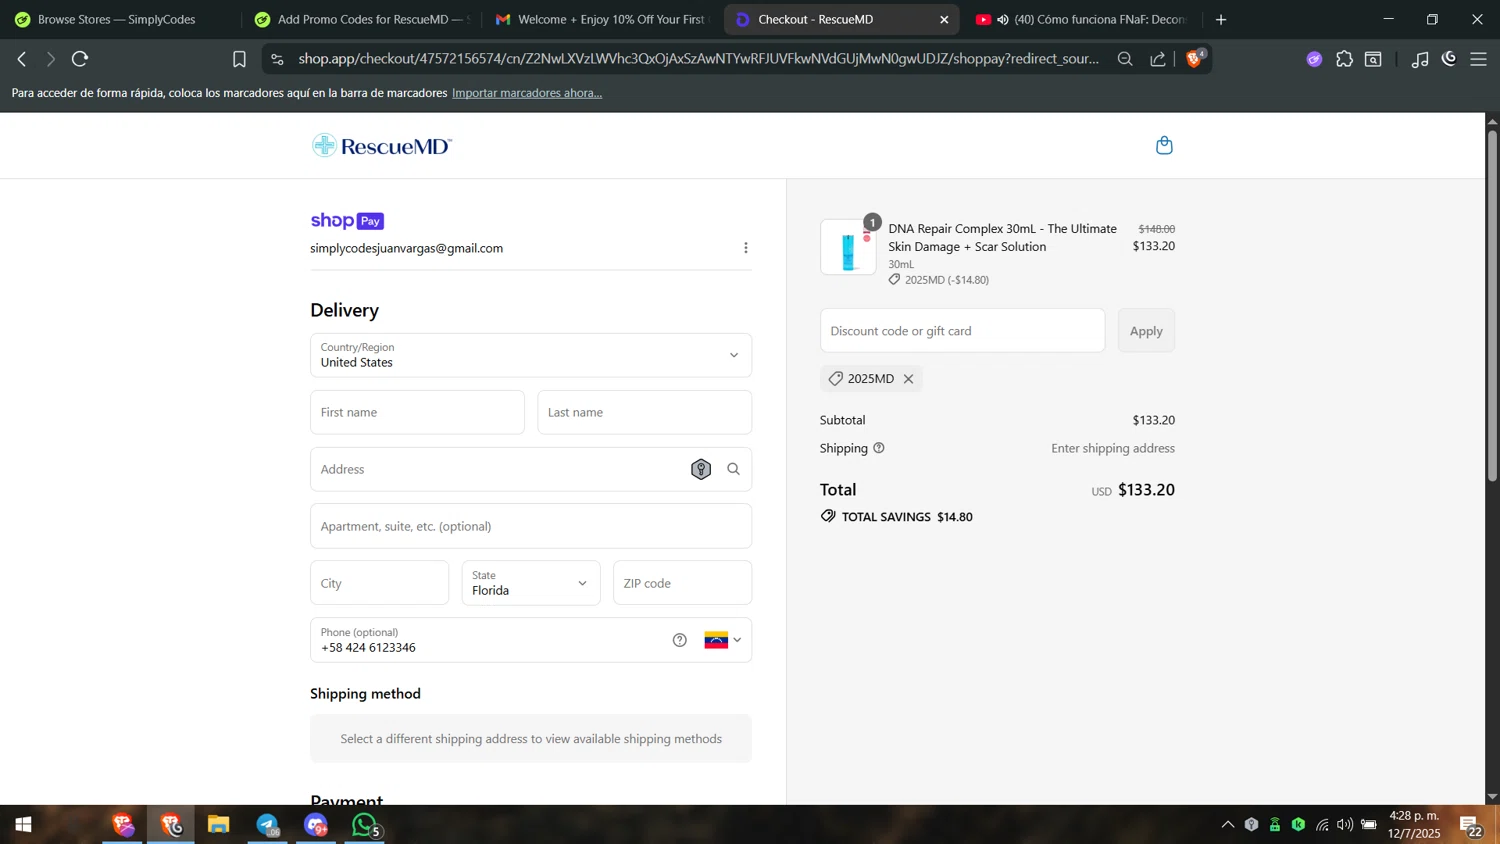Open the browser extensions puzzle icon
Image resolution: width=1500 pixels, height=844 pixels.
[x=1344, y=59]
